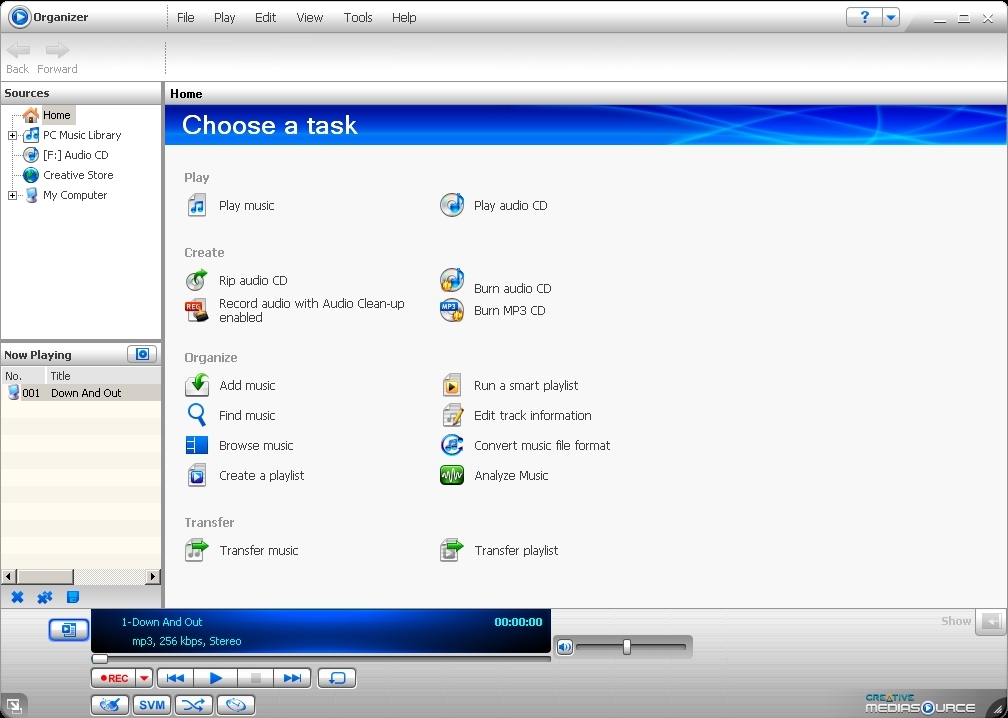Open the REC button dropdown arrow
The height and width of the screenshot is (718, 1008).
pyautogui.click(x=144, y=678)
